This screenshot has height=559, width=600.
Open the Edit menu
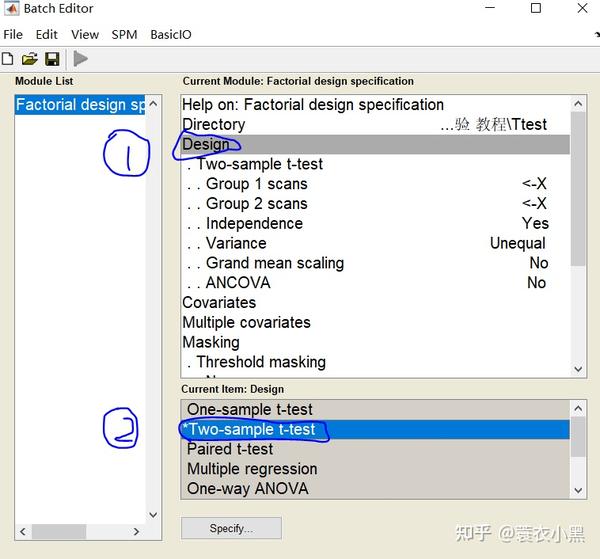[46, 34]
